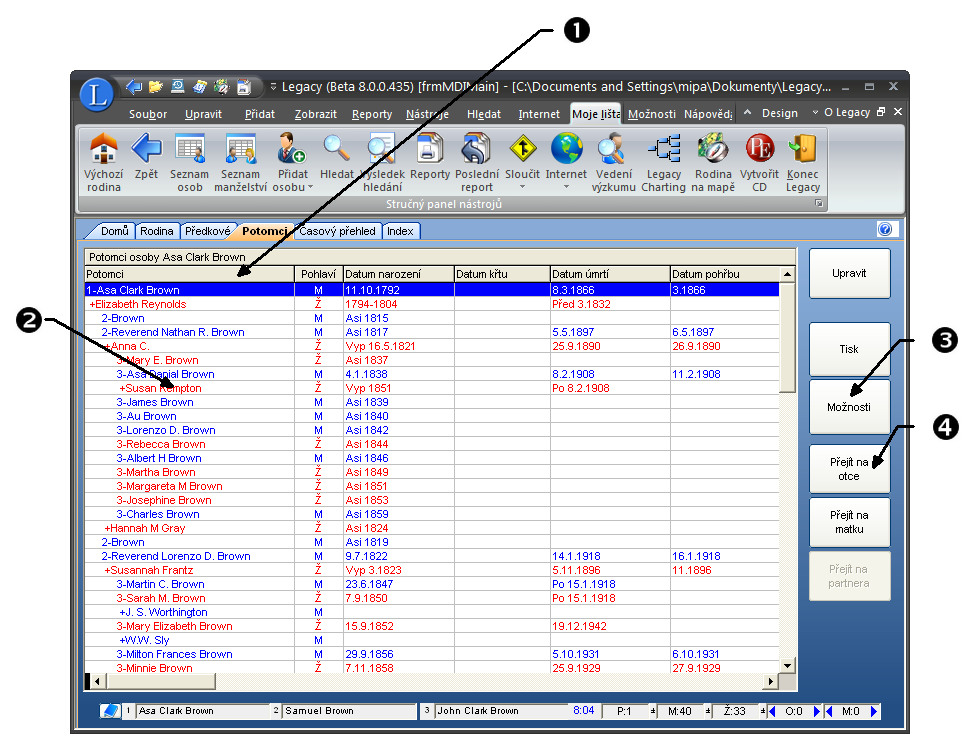Open the Seznam osob name list
This screenshot has height=744, width=980.
189,150
